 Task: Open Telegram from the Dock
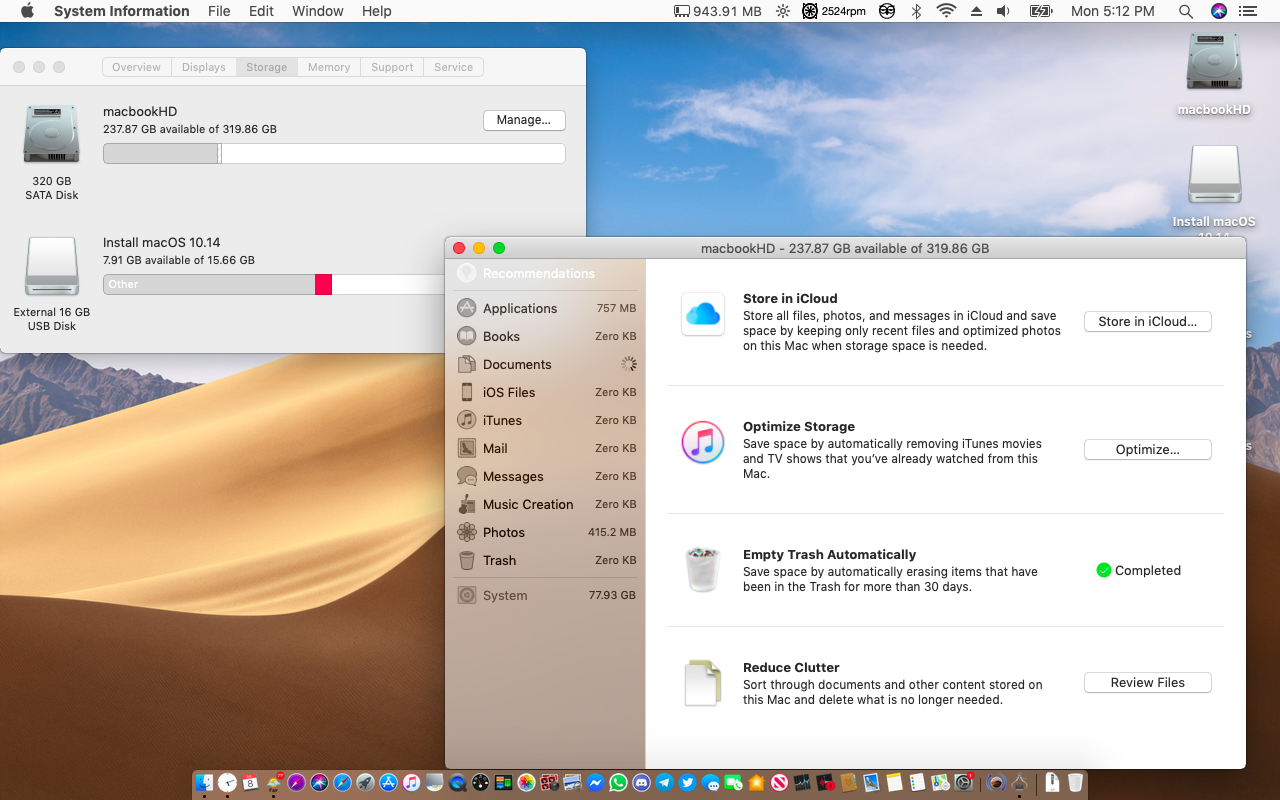[665, 783]
